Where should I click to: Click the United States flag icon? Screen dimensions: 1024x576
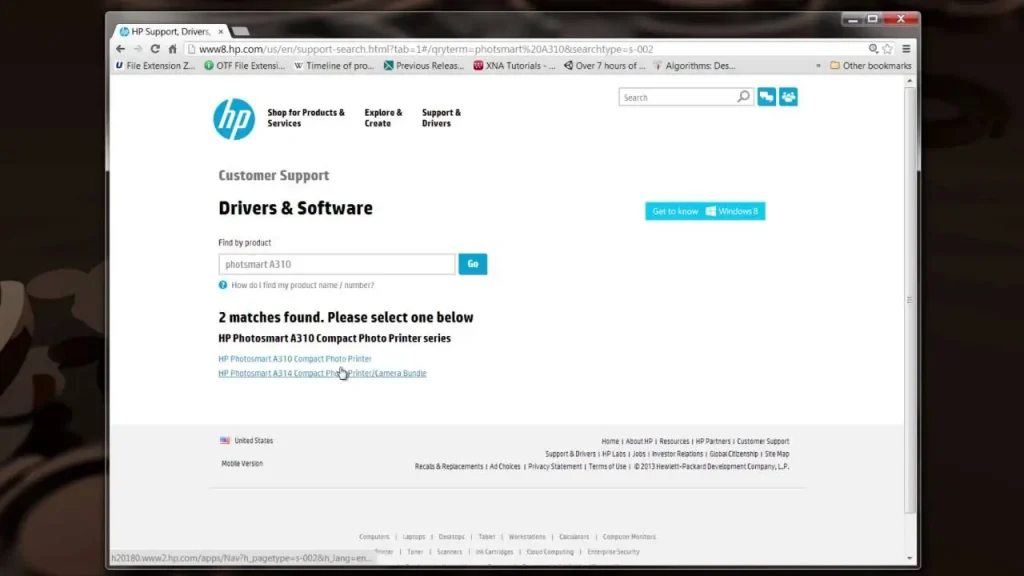point(224,440)
